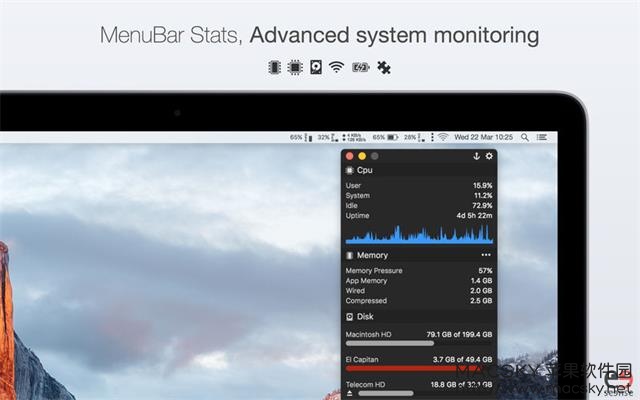Click the Memory Pressure label

(x=374, y=271)
